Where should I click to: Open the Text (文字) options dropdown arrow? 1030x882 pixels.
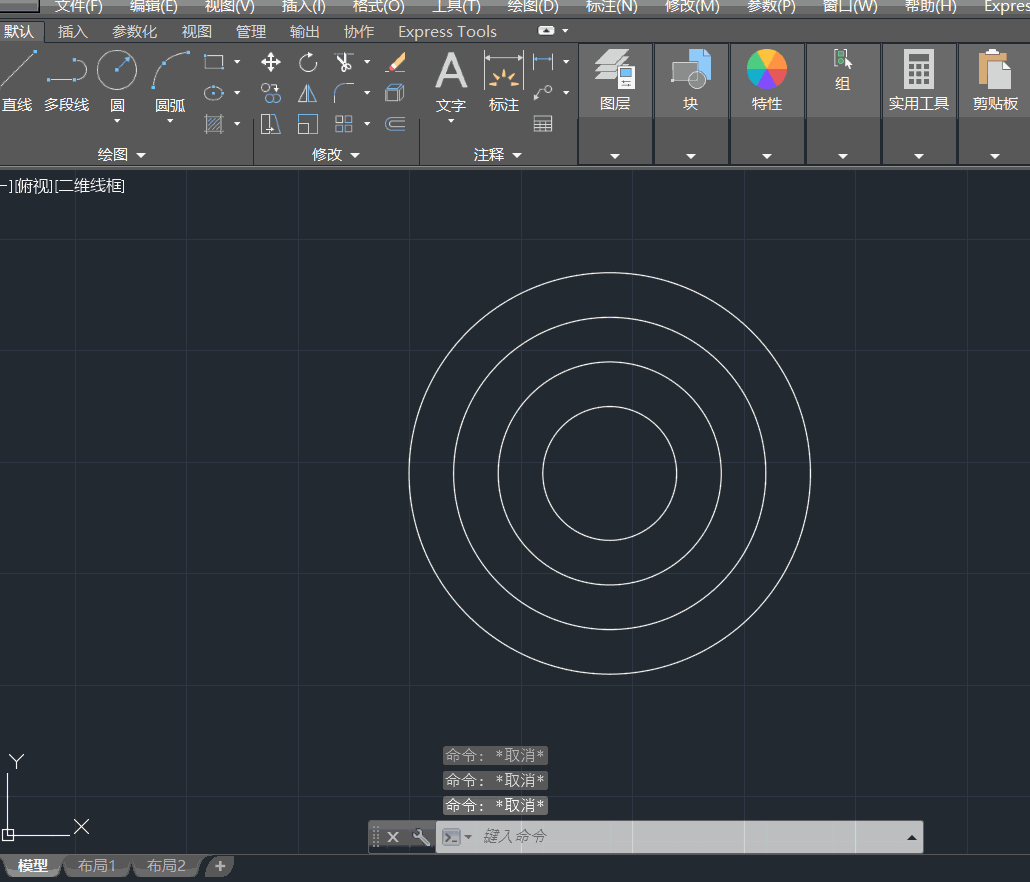coord(451,121)
